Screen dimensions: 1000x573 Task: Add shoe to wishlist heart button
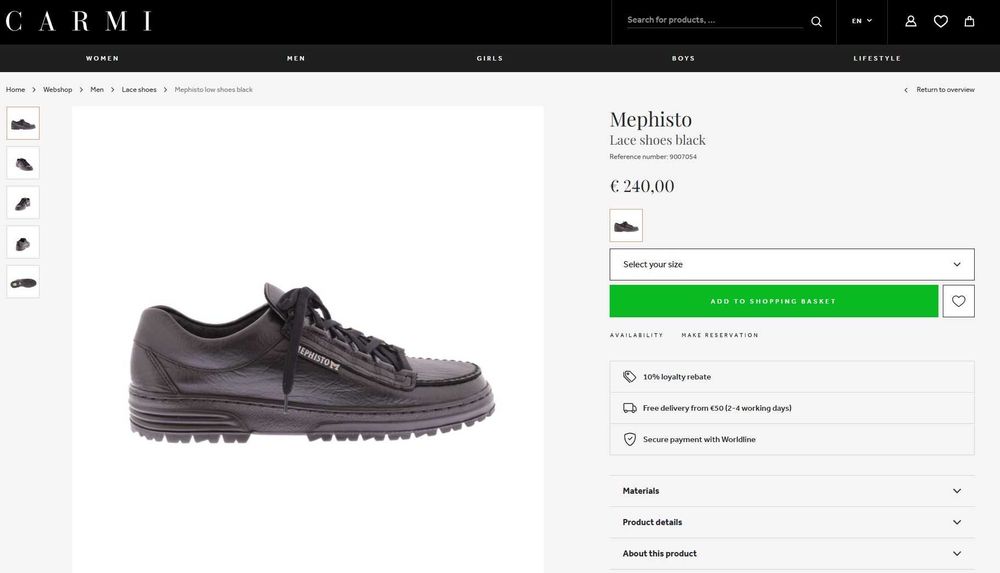(958, 301)
